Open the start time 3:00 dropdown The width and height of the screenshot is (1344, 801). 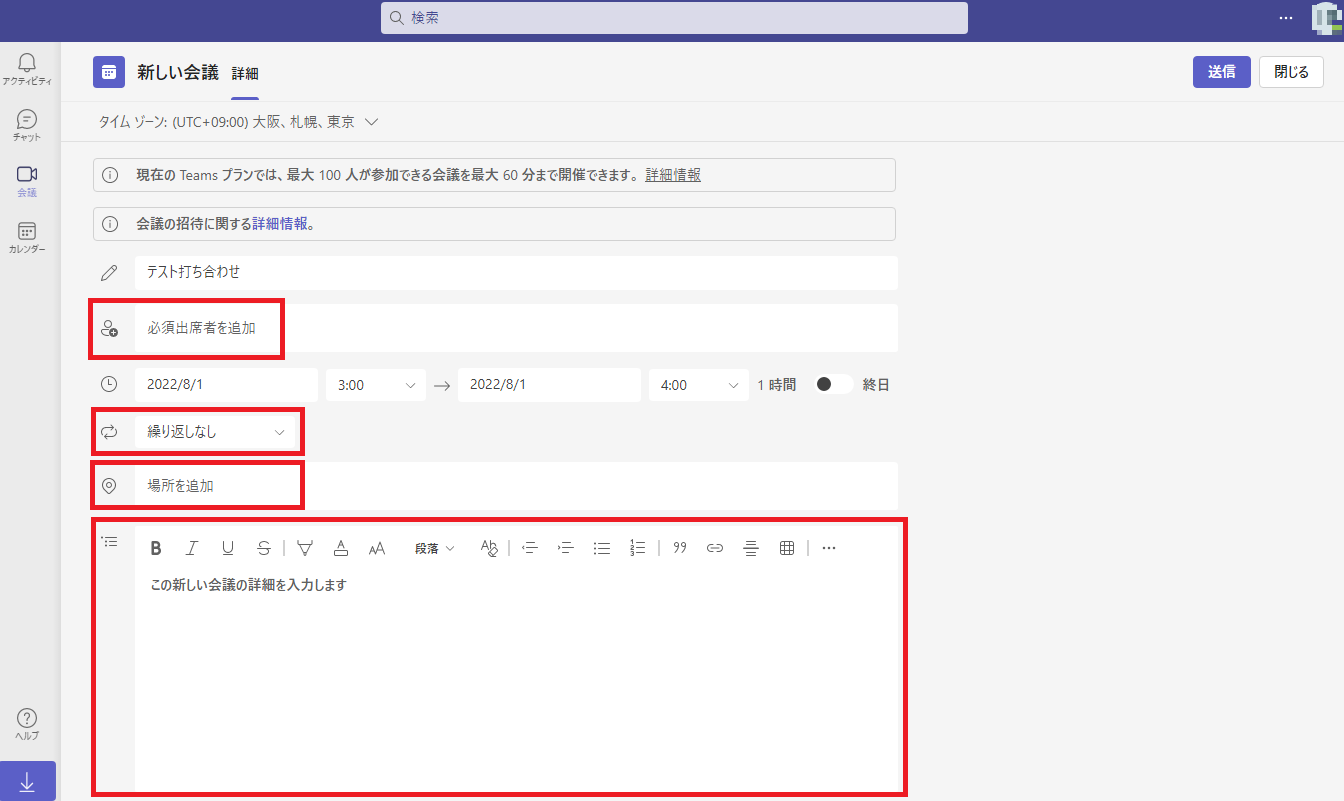click(376, 385)
